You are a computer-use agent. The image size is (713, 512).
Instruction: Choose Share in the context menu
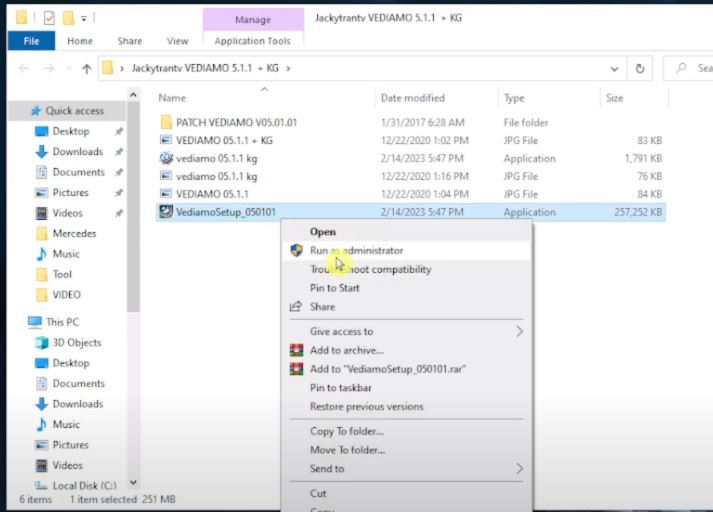[322, 306]
